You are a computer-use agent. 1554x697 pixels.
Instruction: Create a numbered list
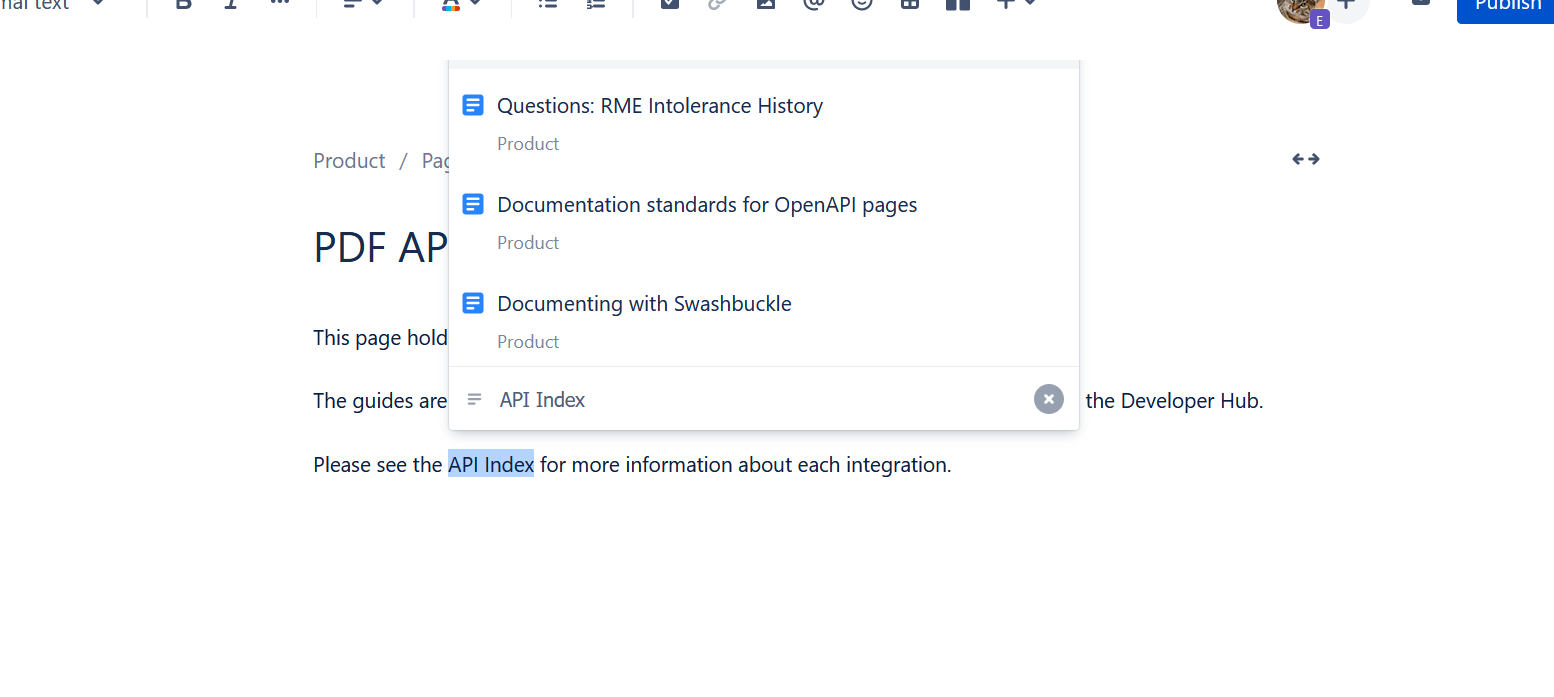(x=596, y=4)
